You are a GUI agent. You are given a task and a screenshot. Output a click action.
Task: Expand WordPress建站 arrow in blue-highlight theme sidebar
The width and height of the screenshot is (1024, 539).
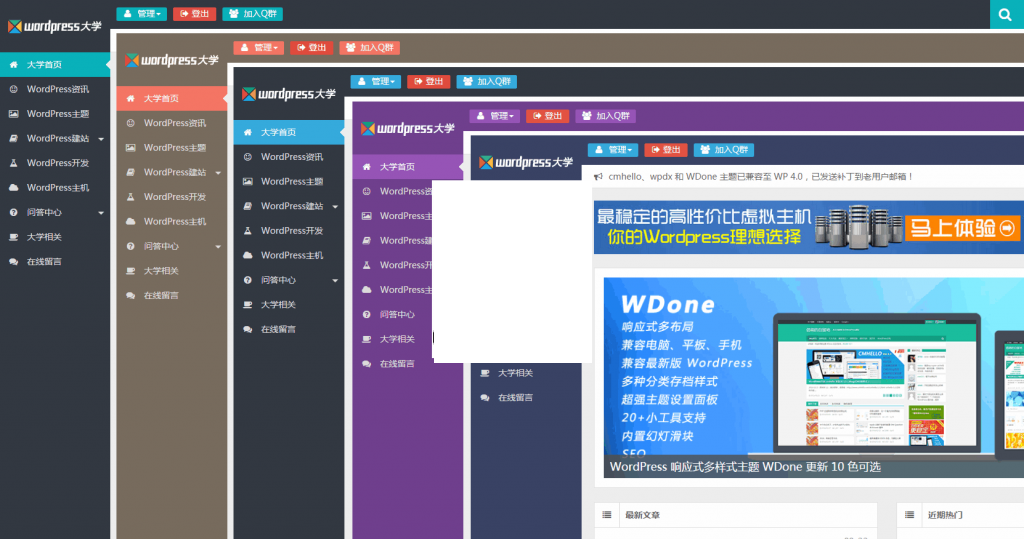point(335,207)
